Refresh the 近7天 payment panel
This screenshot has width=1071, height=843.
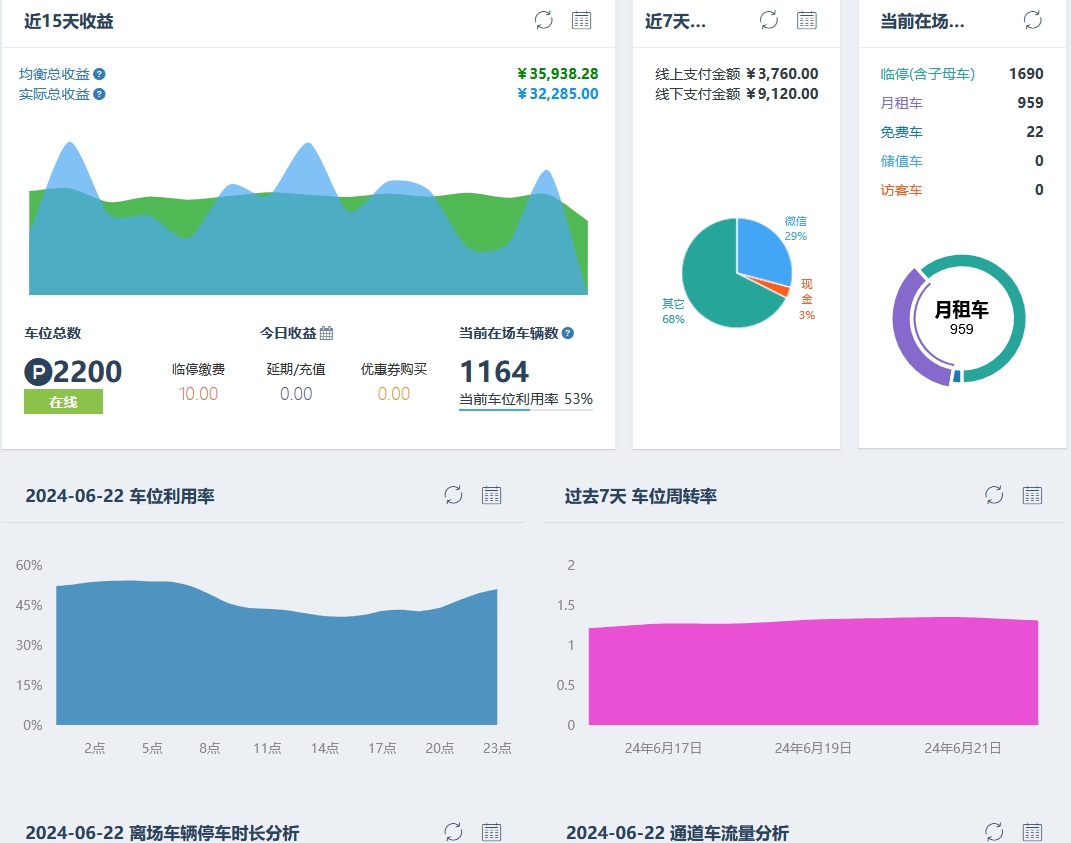coord(769,20)
